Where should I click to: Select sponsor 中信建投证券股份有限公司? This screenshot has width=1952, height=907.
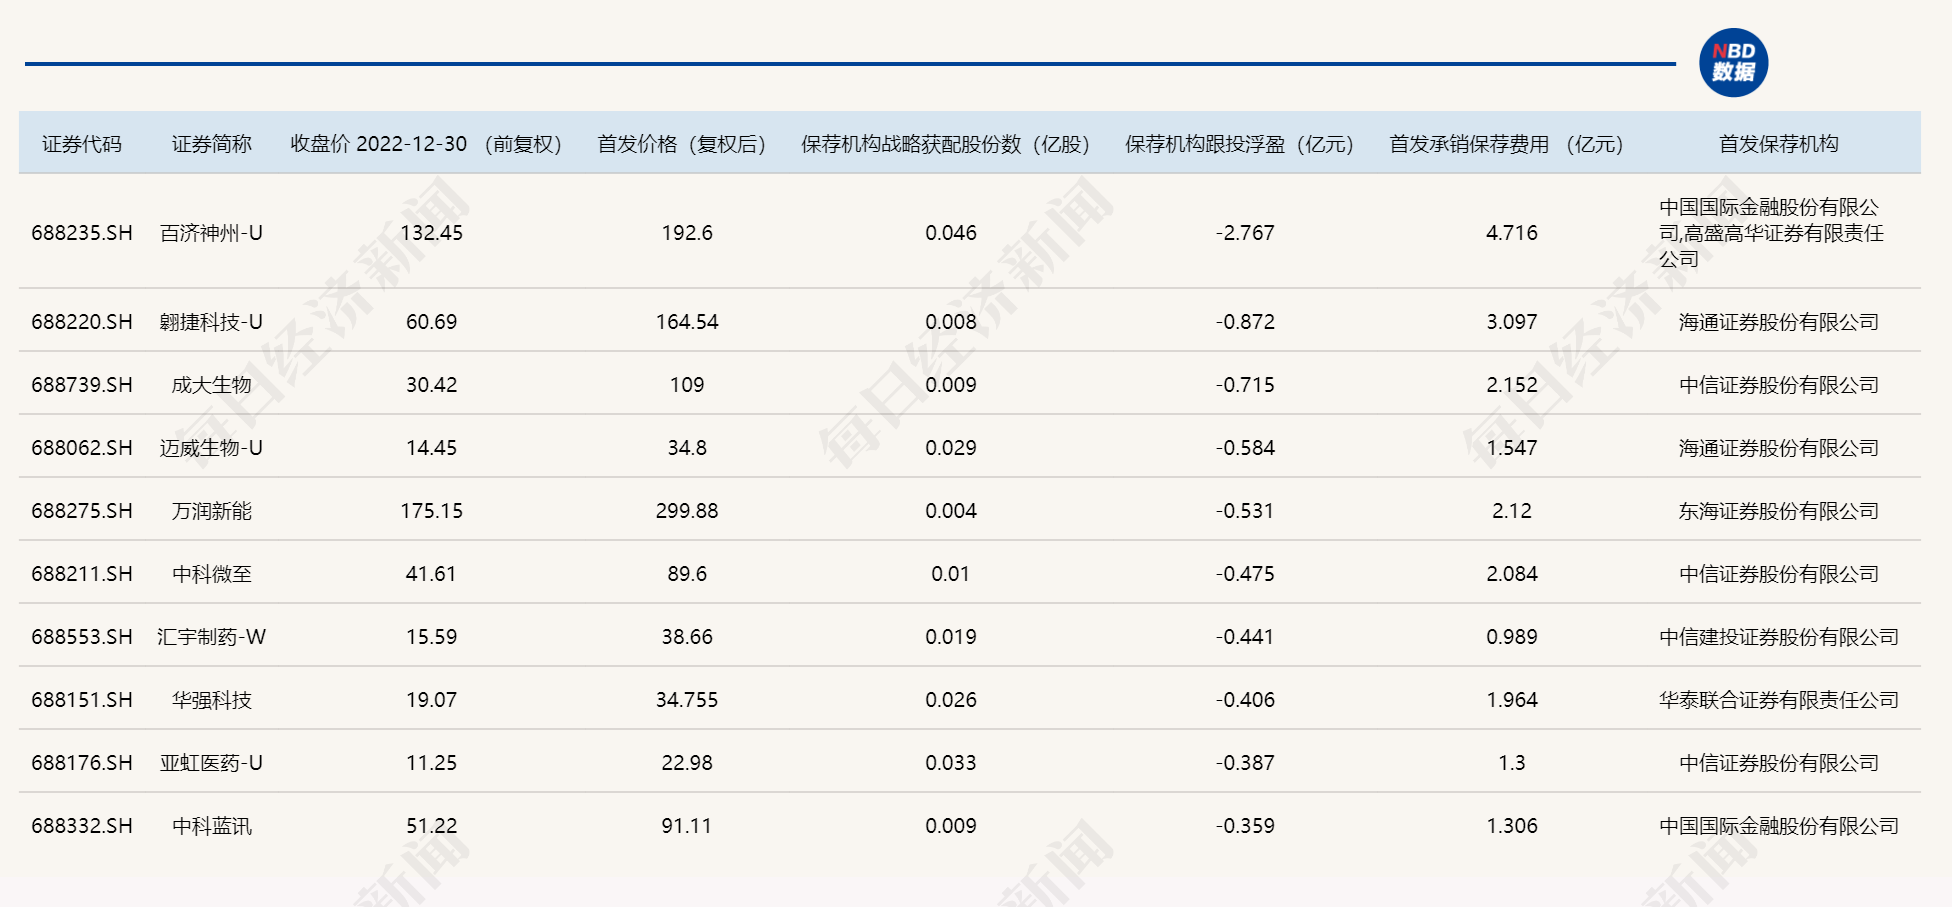(1779, 637)
